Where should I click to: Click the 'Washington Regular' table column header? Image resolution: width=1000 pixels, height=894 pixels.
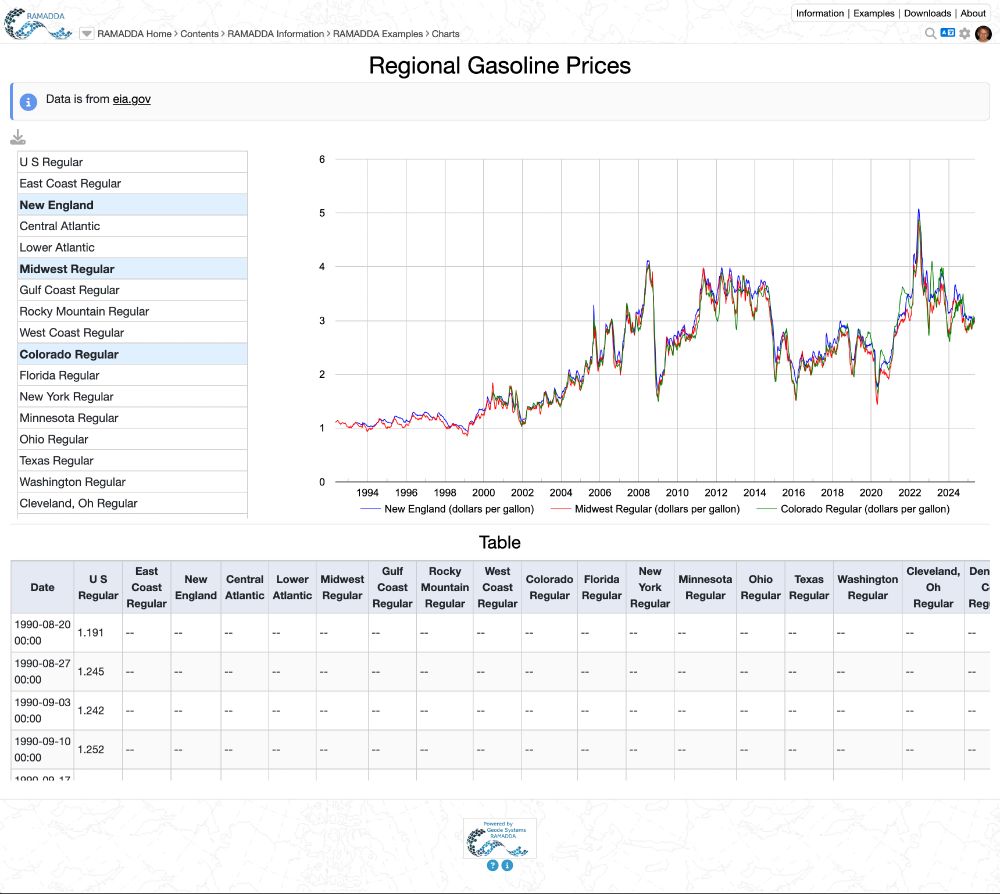coord(867,587)
